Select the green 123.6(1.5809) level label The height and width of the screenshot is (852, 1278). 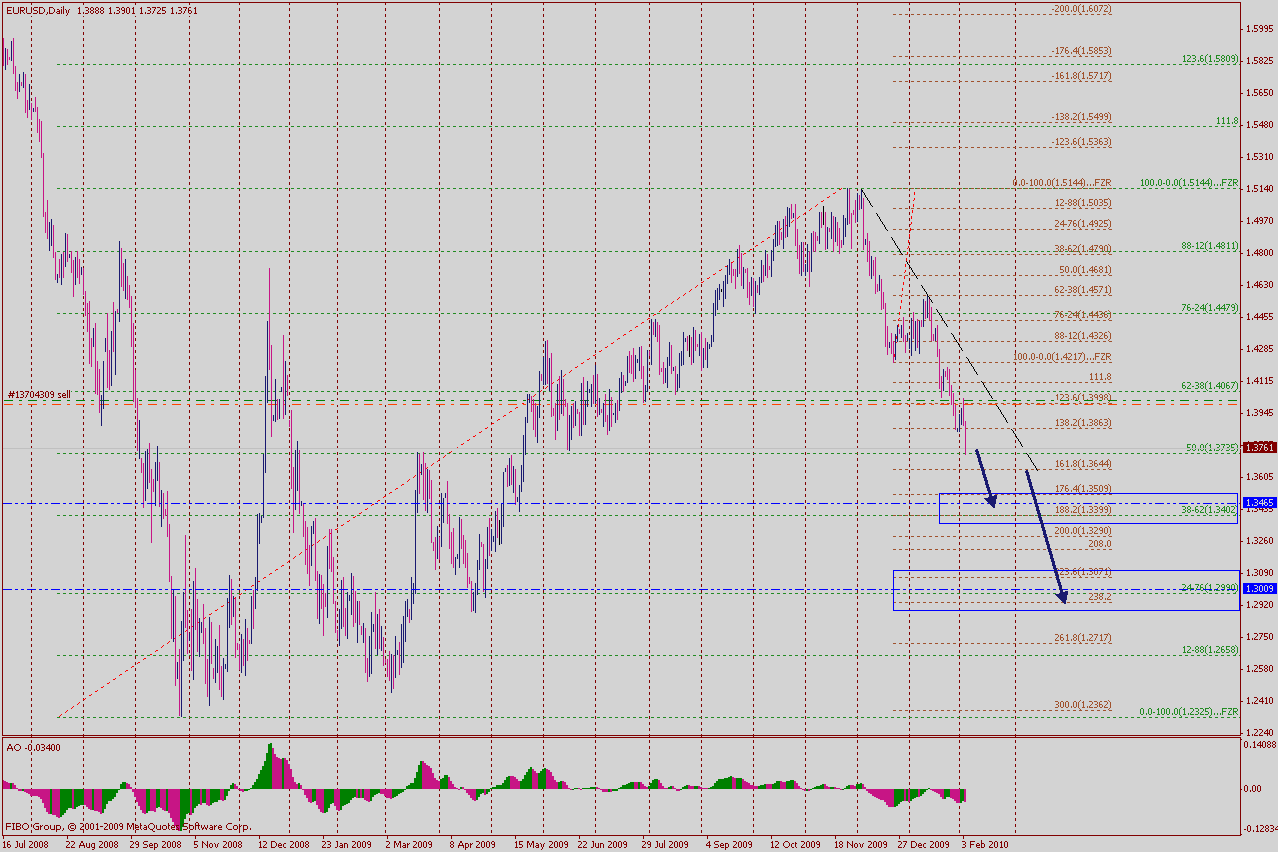coord(1210,59)
